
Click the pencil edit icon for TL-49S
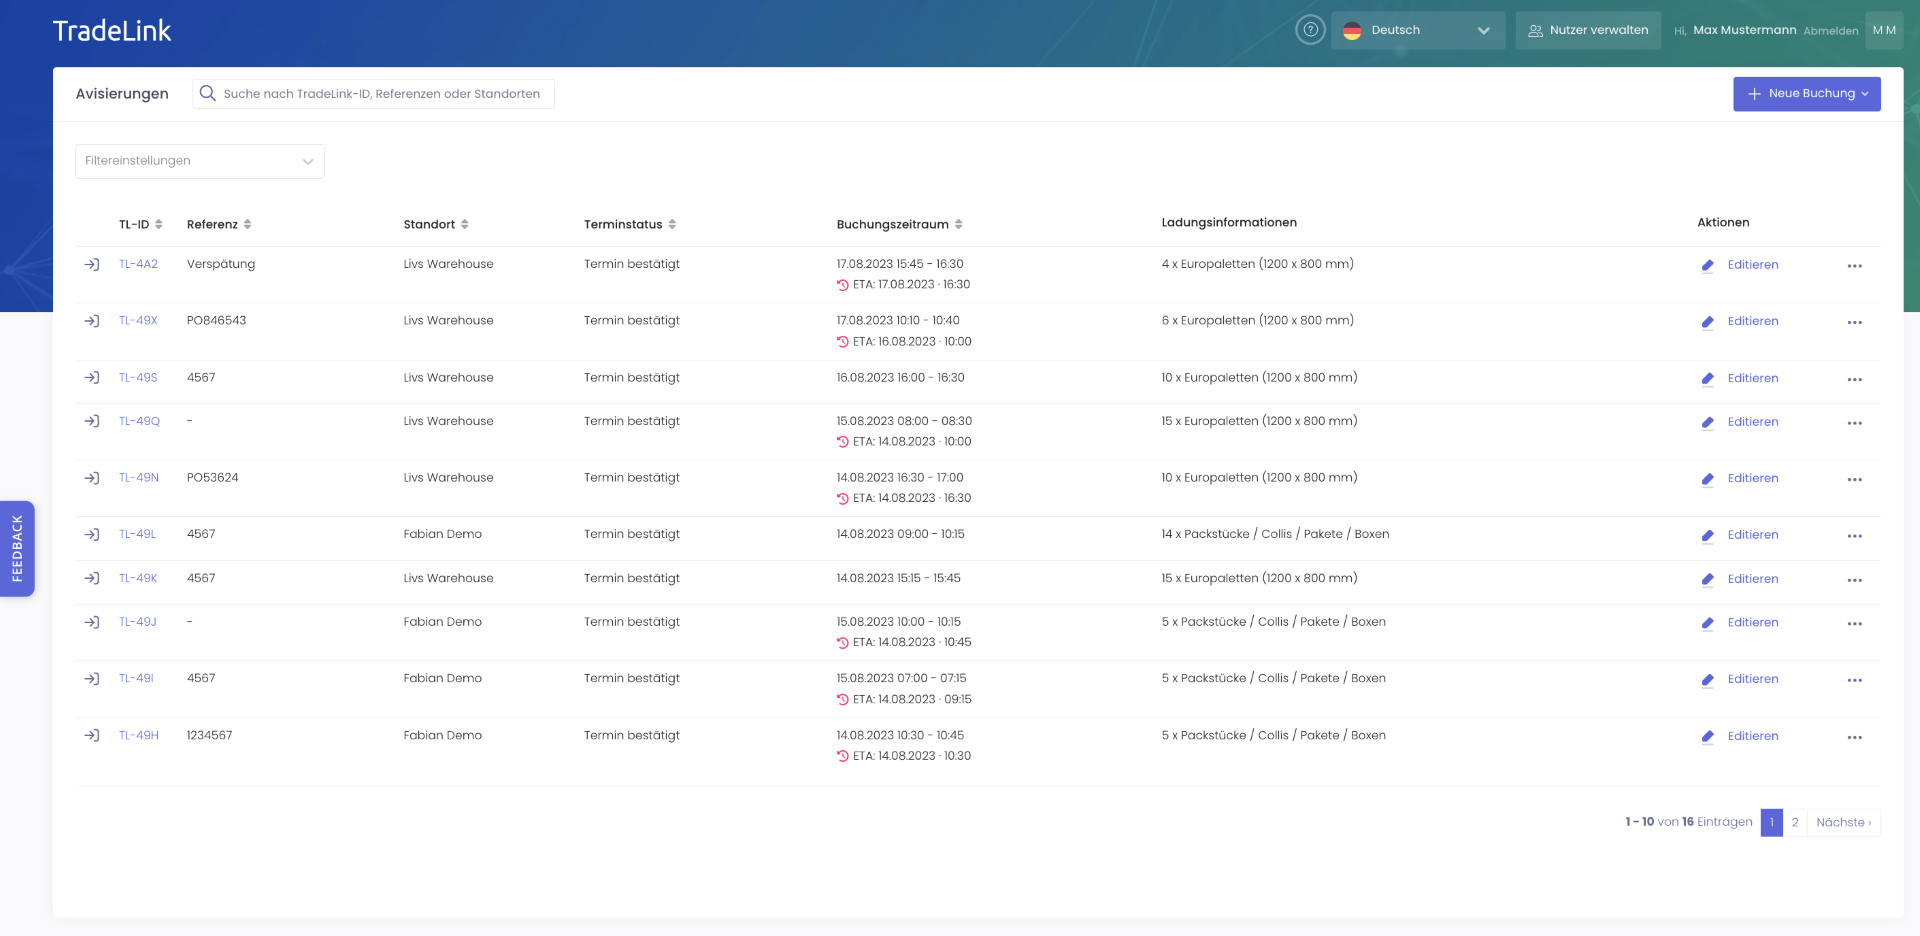(x=1708, y=379)
